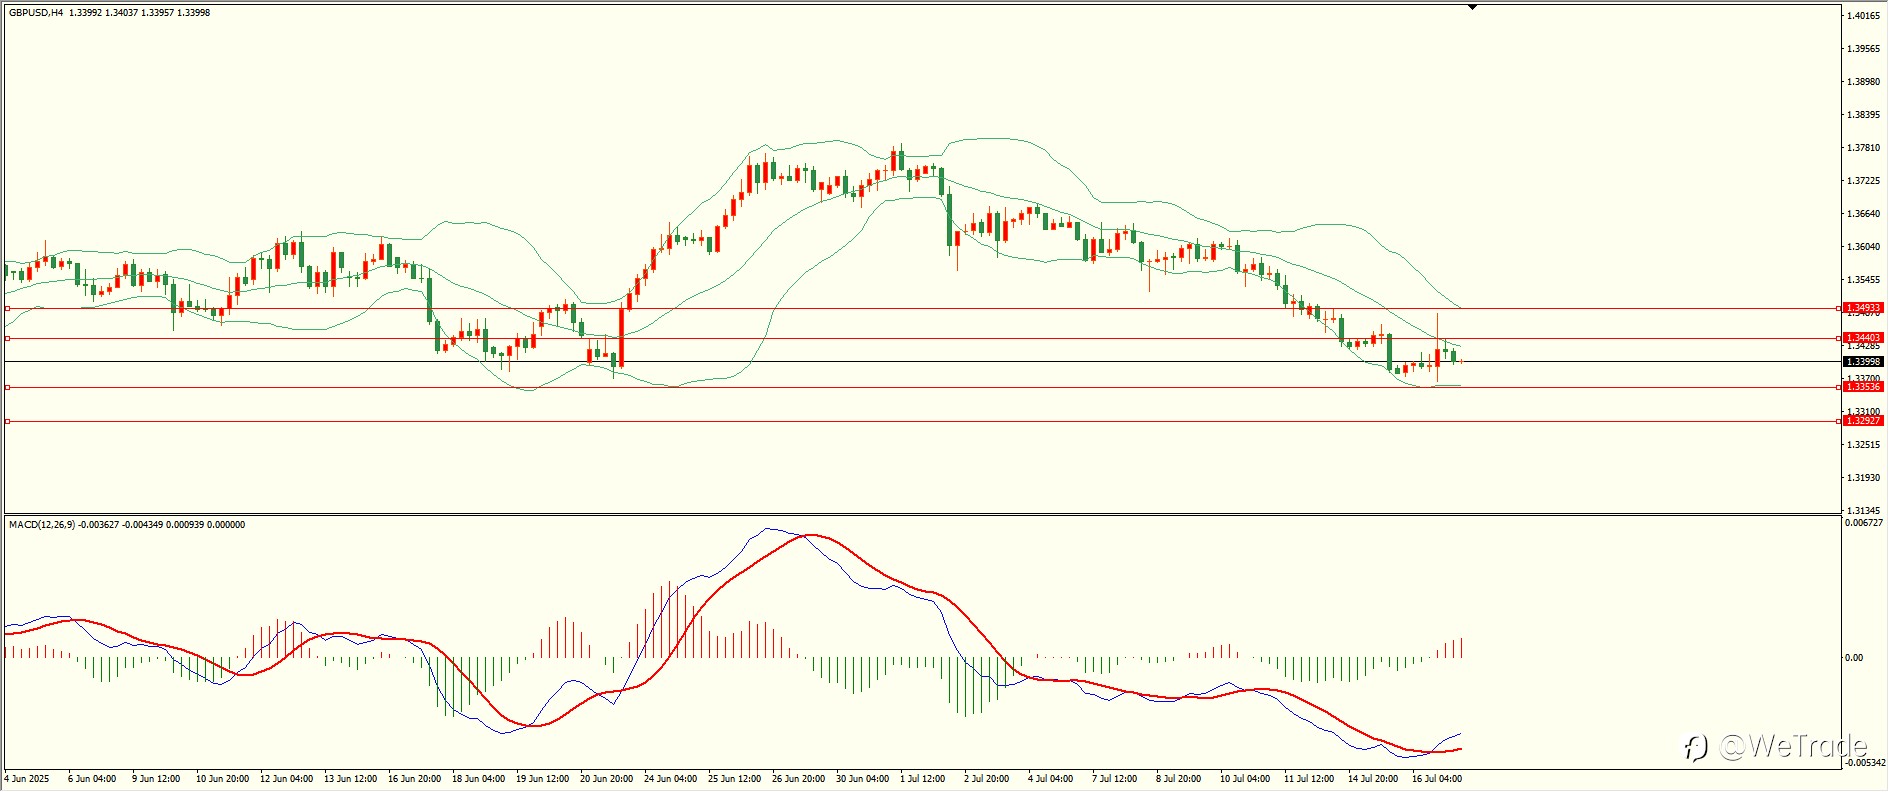The image size is (1889, 792).
Task: Click the 19 Jun 12:00 time label
Action: pos(543,778)
